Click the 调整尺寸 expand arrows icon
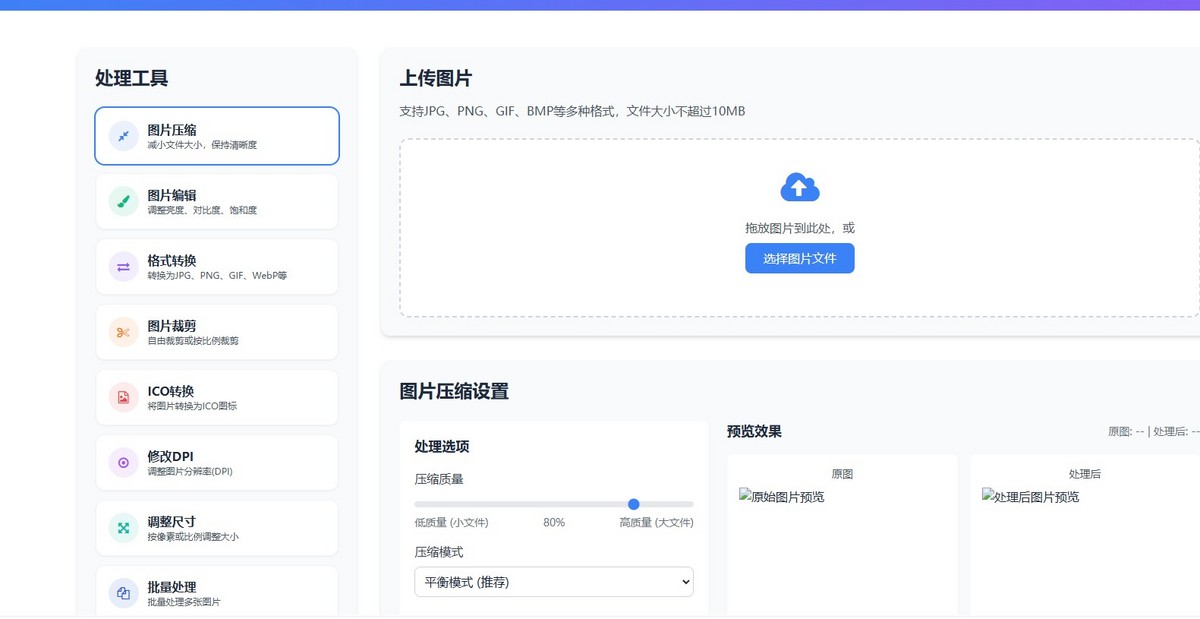 [123, 528]
